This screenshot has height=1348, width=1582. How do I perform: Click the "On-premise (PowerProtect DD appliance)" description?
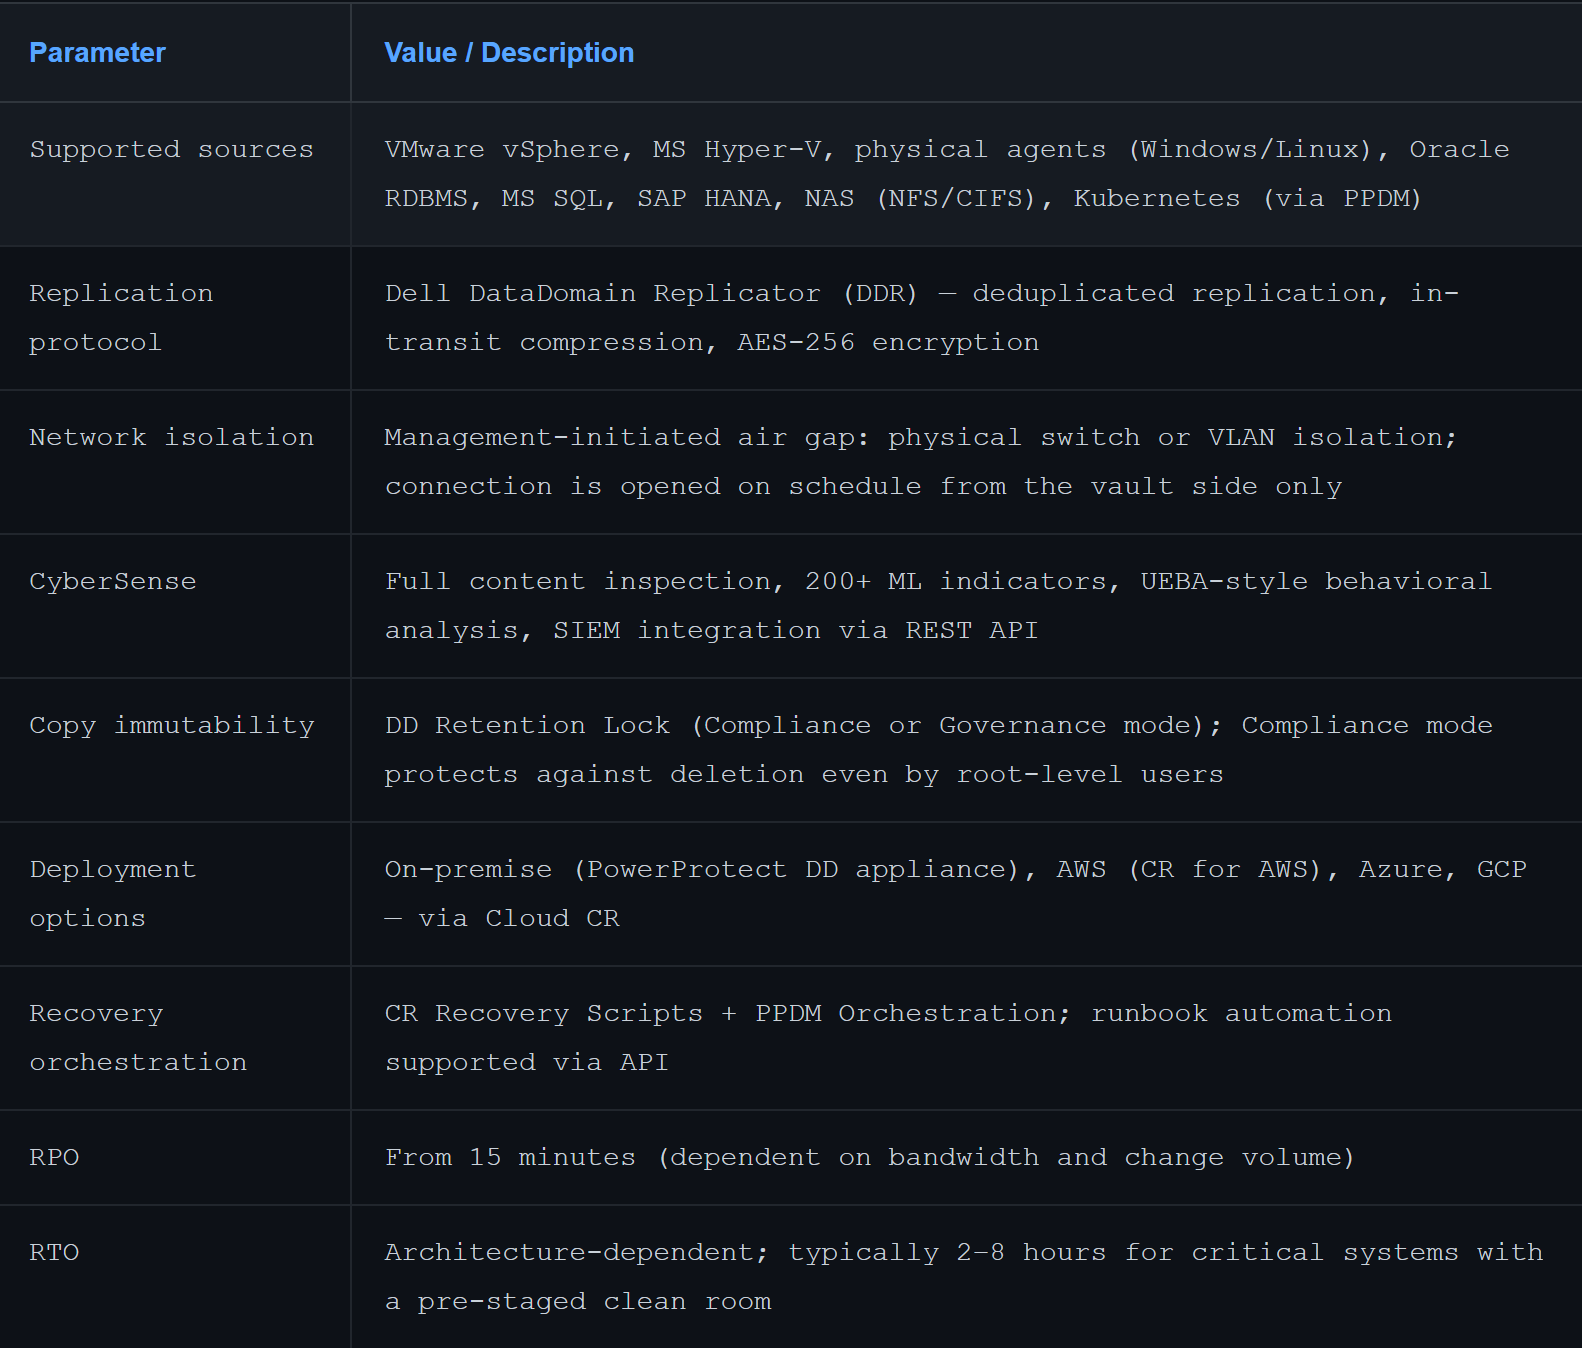(956, 894)
